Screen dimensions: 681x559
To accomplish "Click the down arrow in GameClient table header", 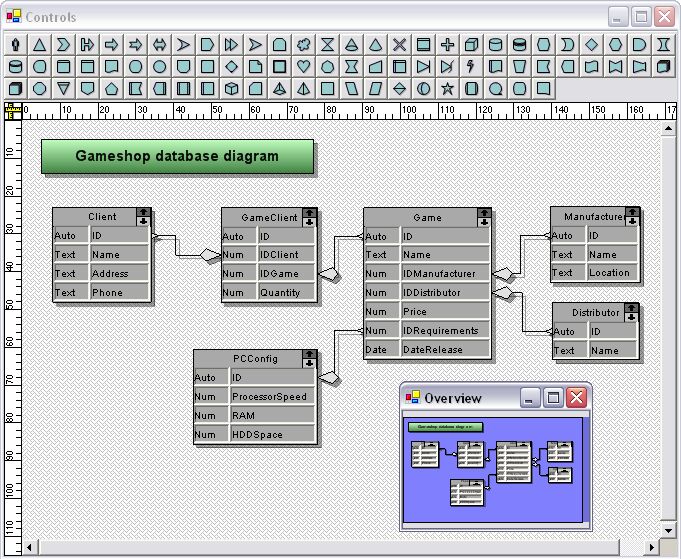I will (310, 222).
